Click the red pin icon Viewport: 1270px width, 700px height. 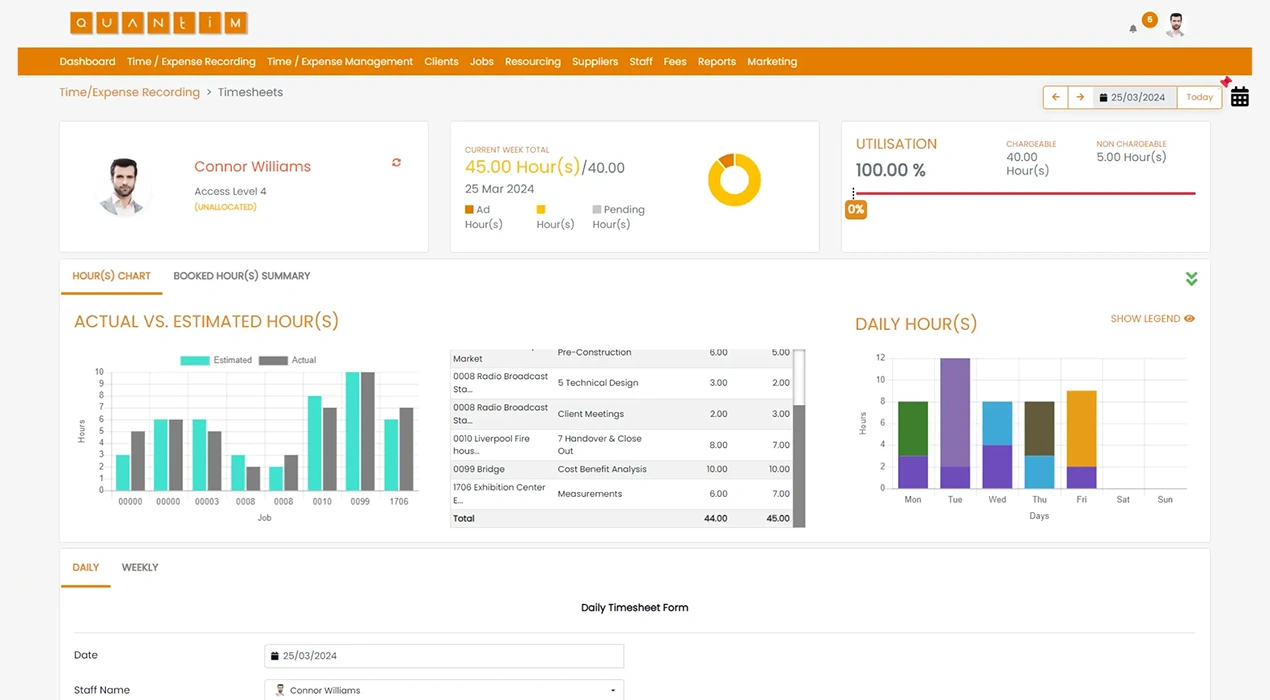pos(1226,82)
